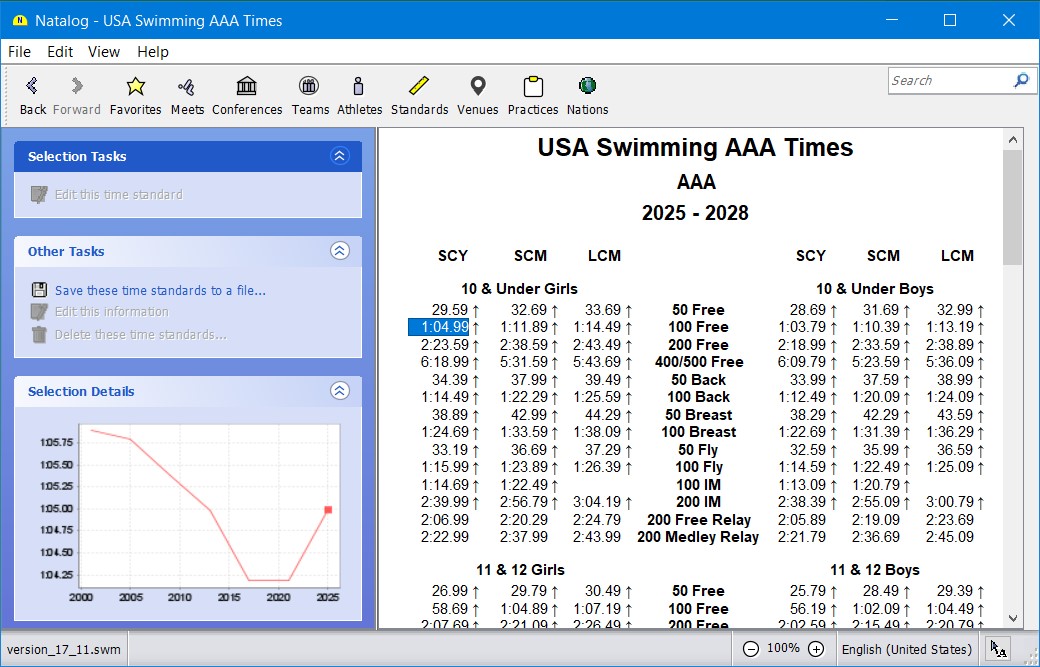Open the Venues map pin icon
Image resolution: width=1040 pixels, height=667 pixels.
478,87
